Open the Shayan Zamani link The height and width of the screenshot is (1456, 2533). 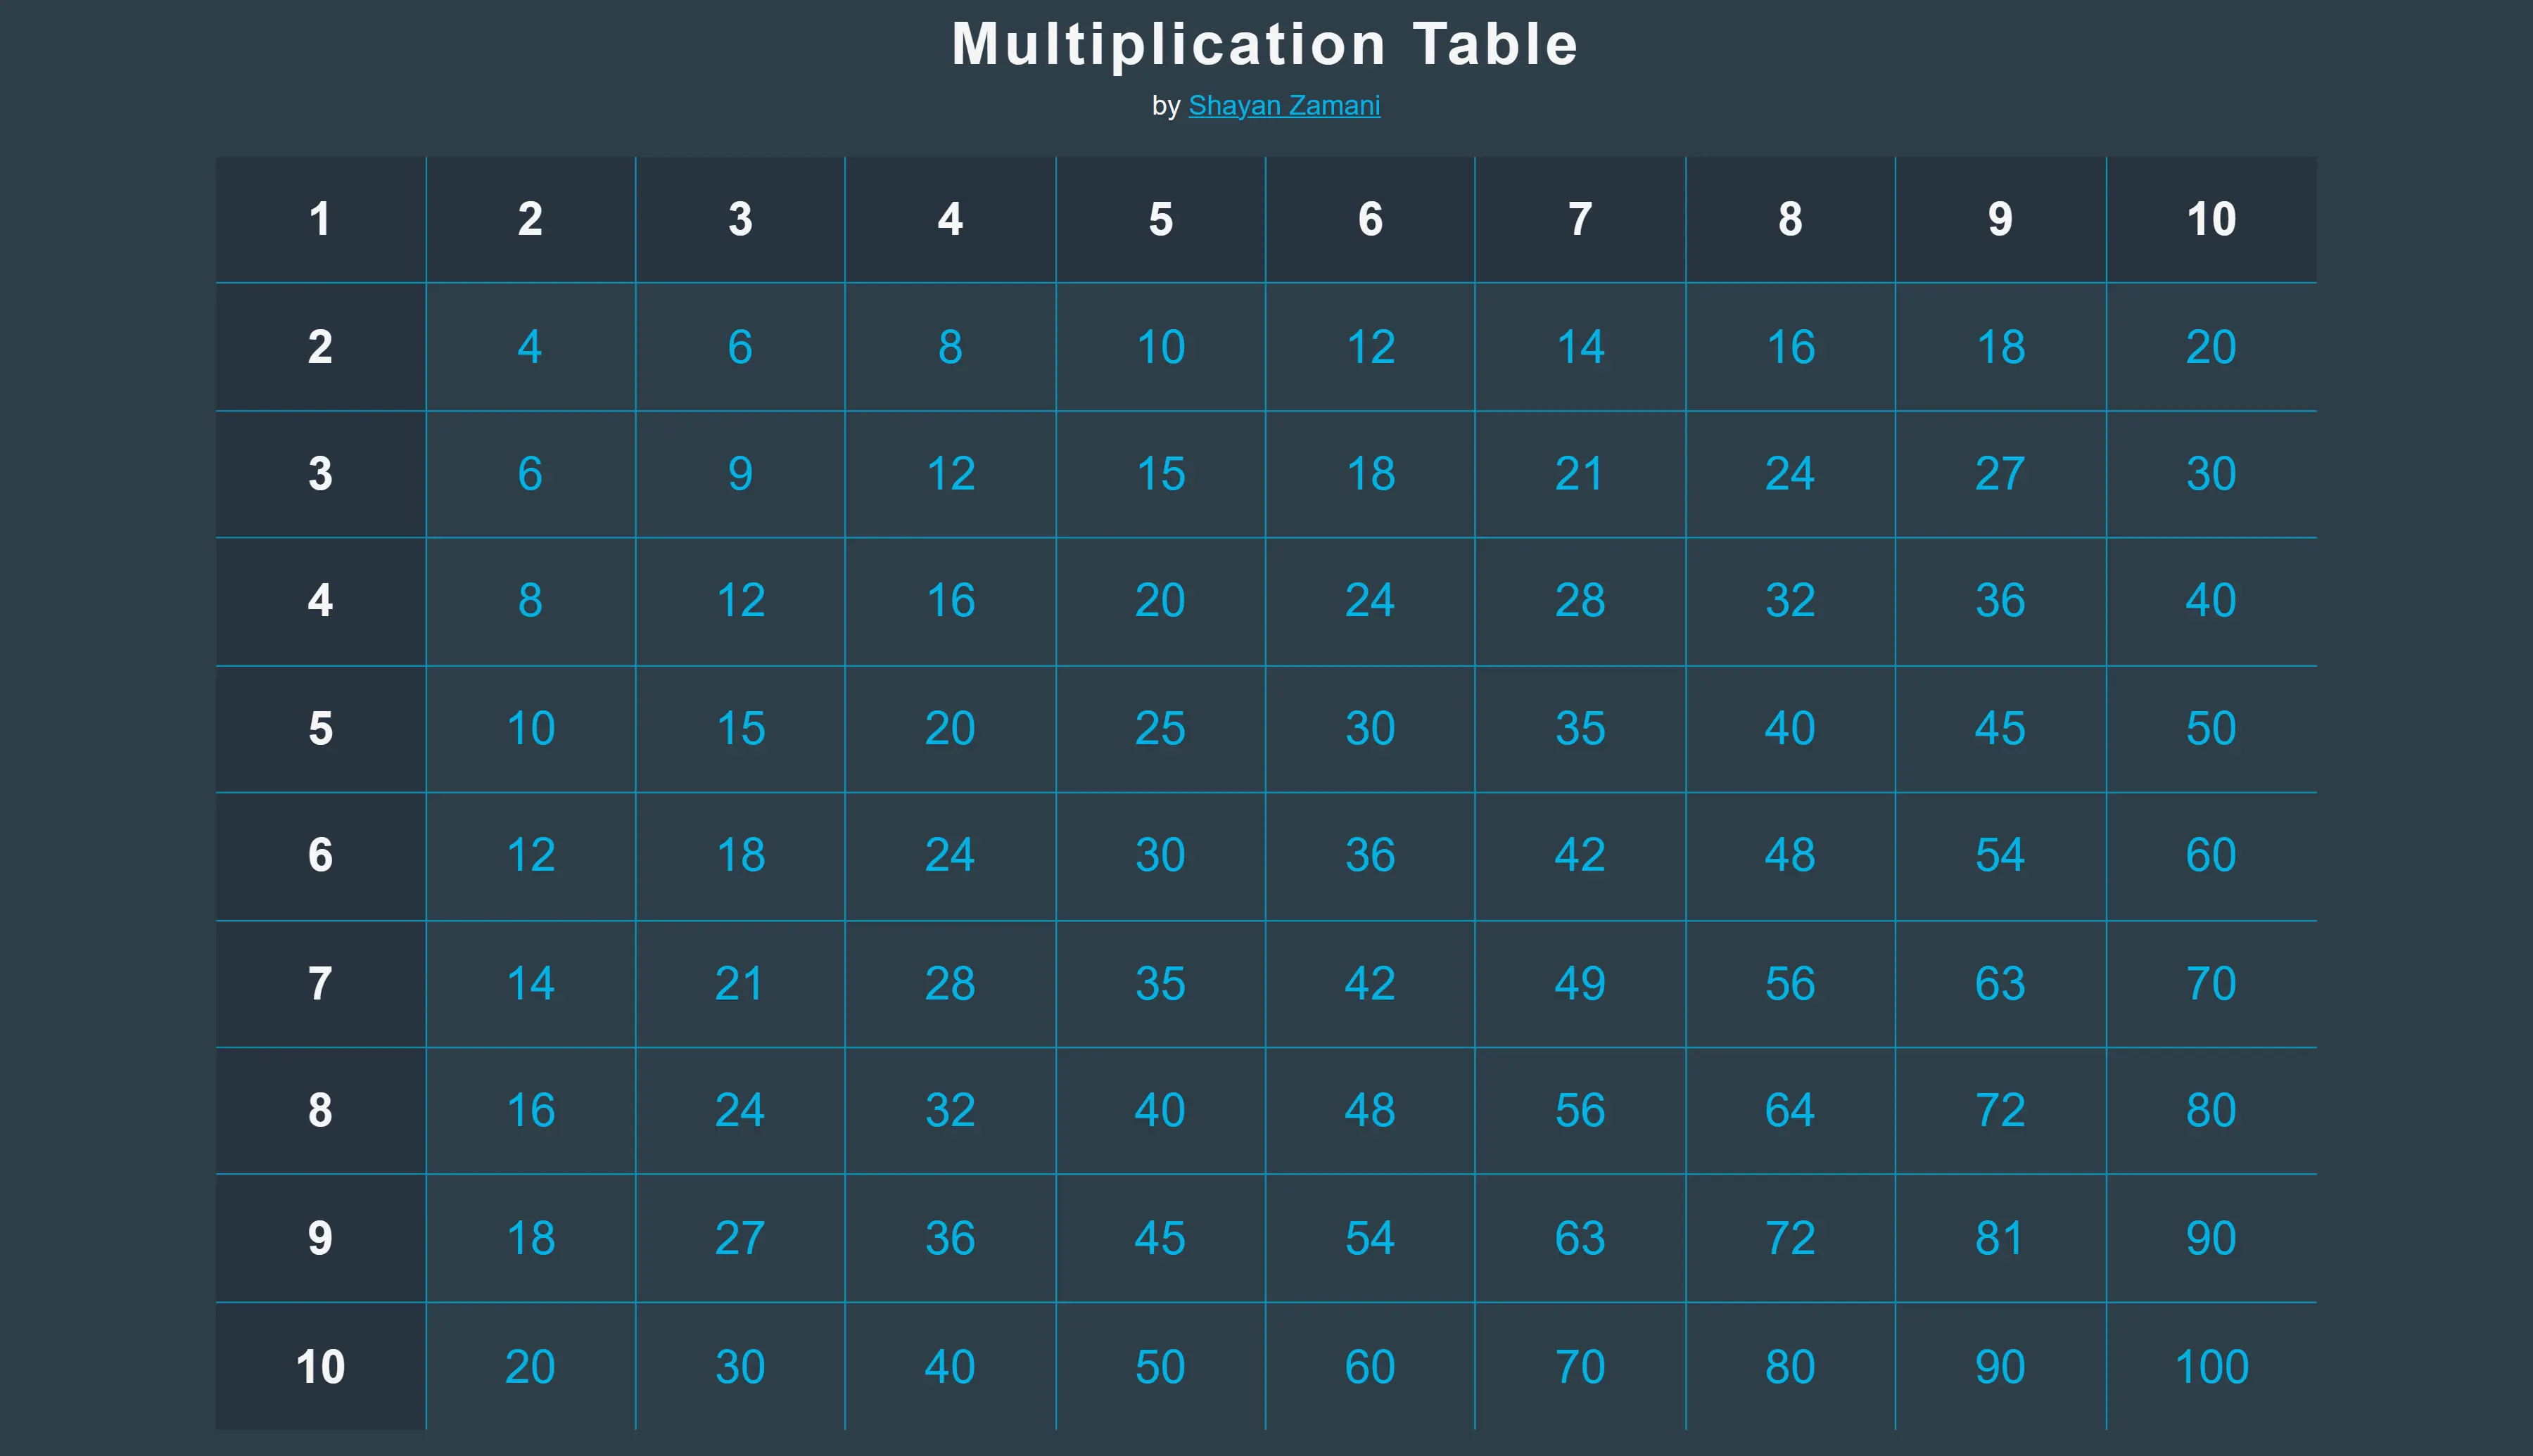click(x=1285, y=105)
